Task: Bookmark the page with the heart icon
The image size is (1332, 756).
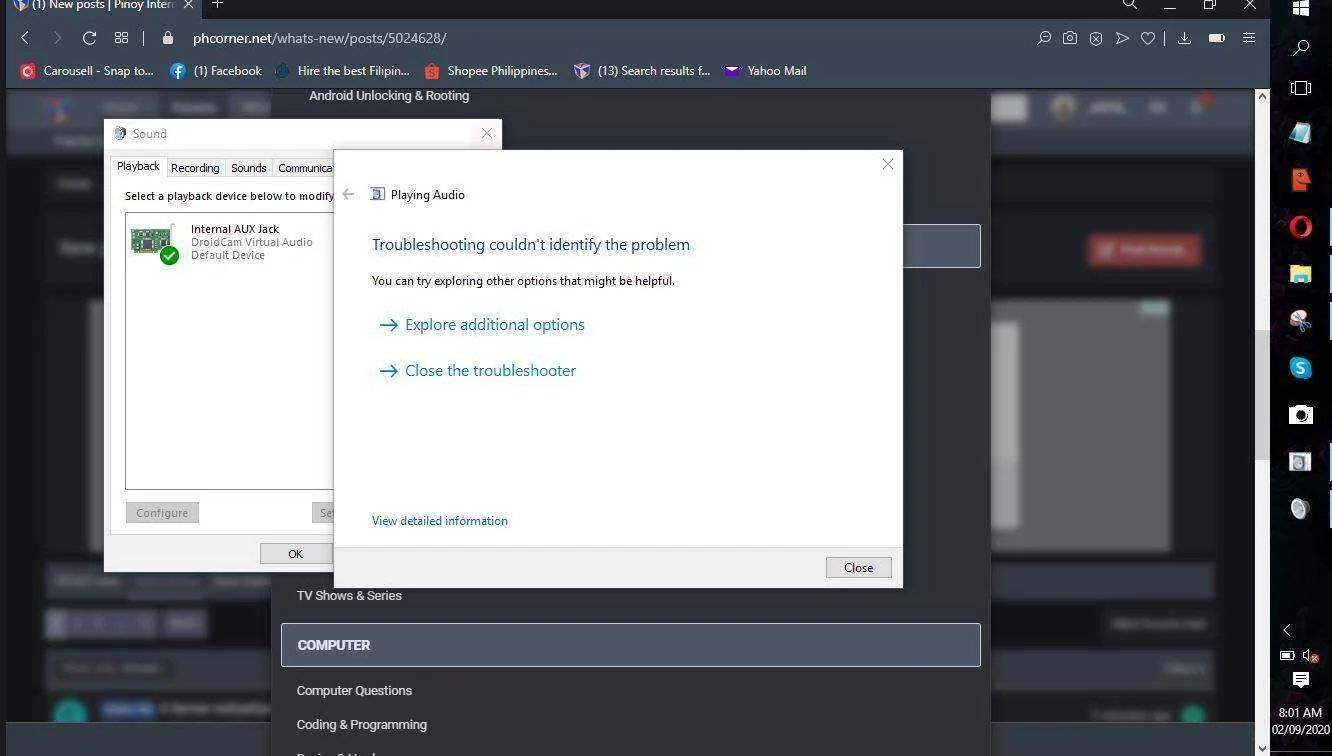Action: [x=1148, y=38]
